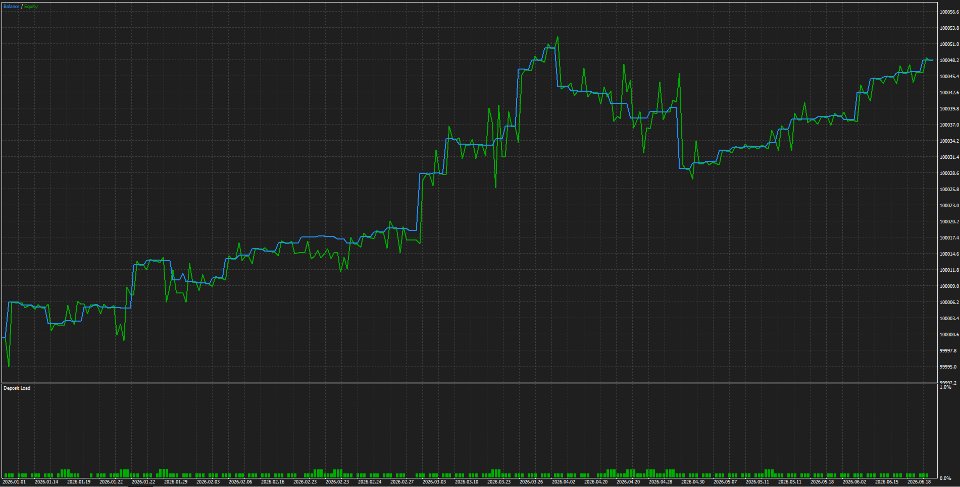Click the 2026.01.01 first date label
This screenshot has height=487, width=960.
click(x=13, y=482)
